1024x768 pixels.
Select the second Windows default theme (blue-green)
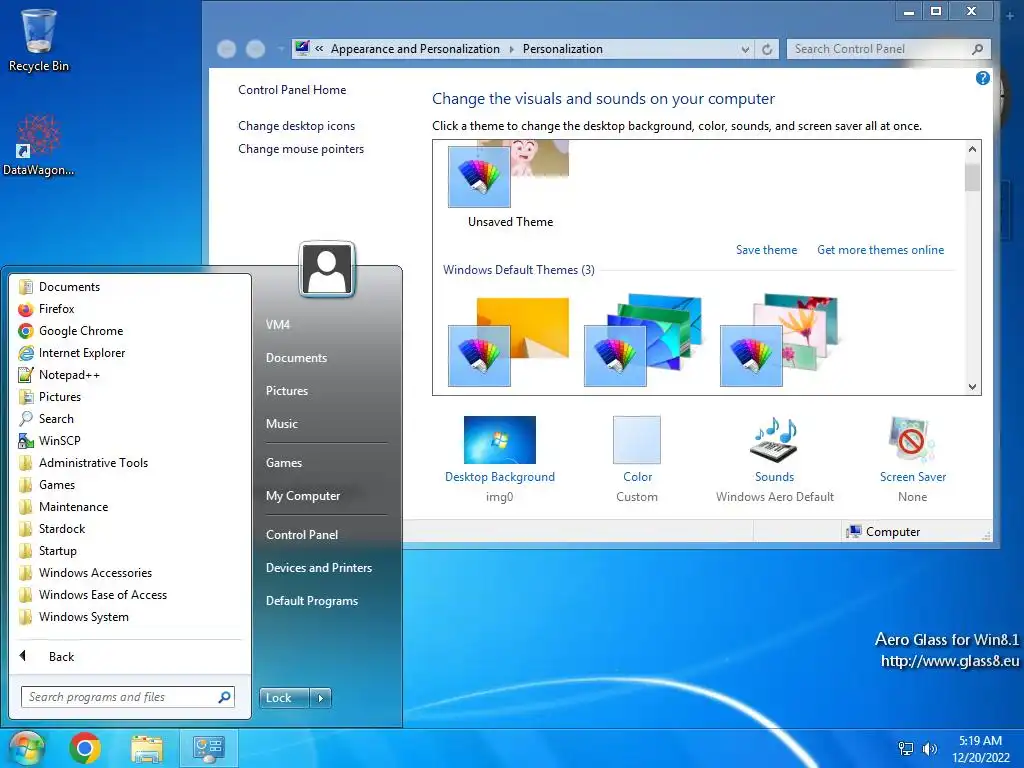(644, 340)
